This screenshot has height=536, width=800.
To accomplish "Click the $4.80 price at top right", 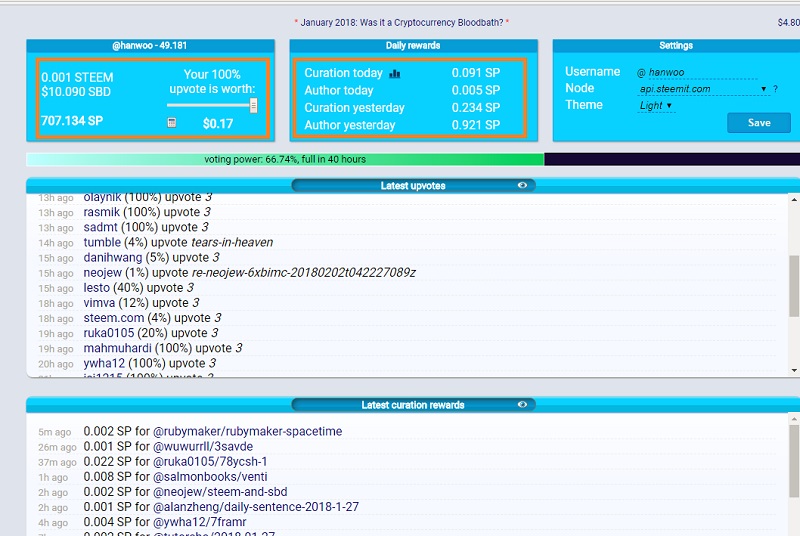I will [x=788, y=22].
